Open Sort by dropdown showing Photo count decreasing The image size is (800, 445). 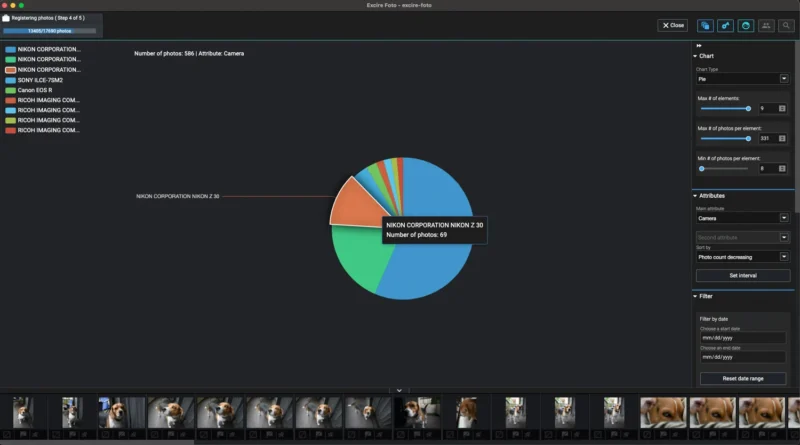pos(743,257)
